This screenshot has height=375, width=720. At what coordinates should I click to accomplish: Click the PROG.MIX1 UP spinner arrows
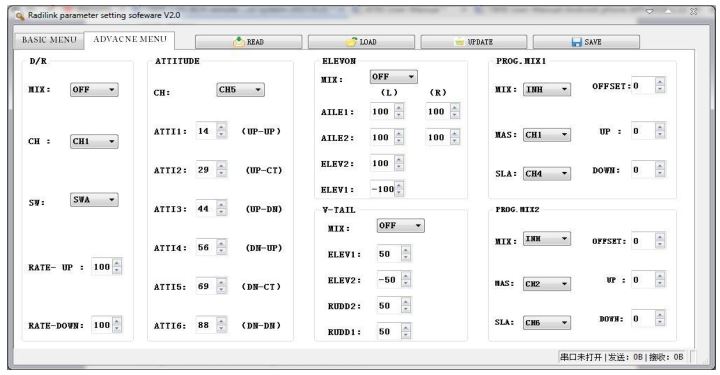click(660, 131)
